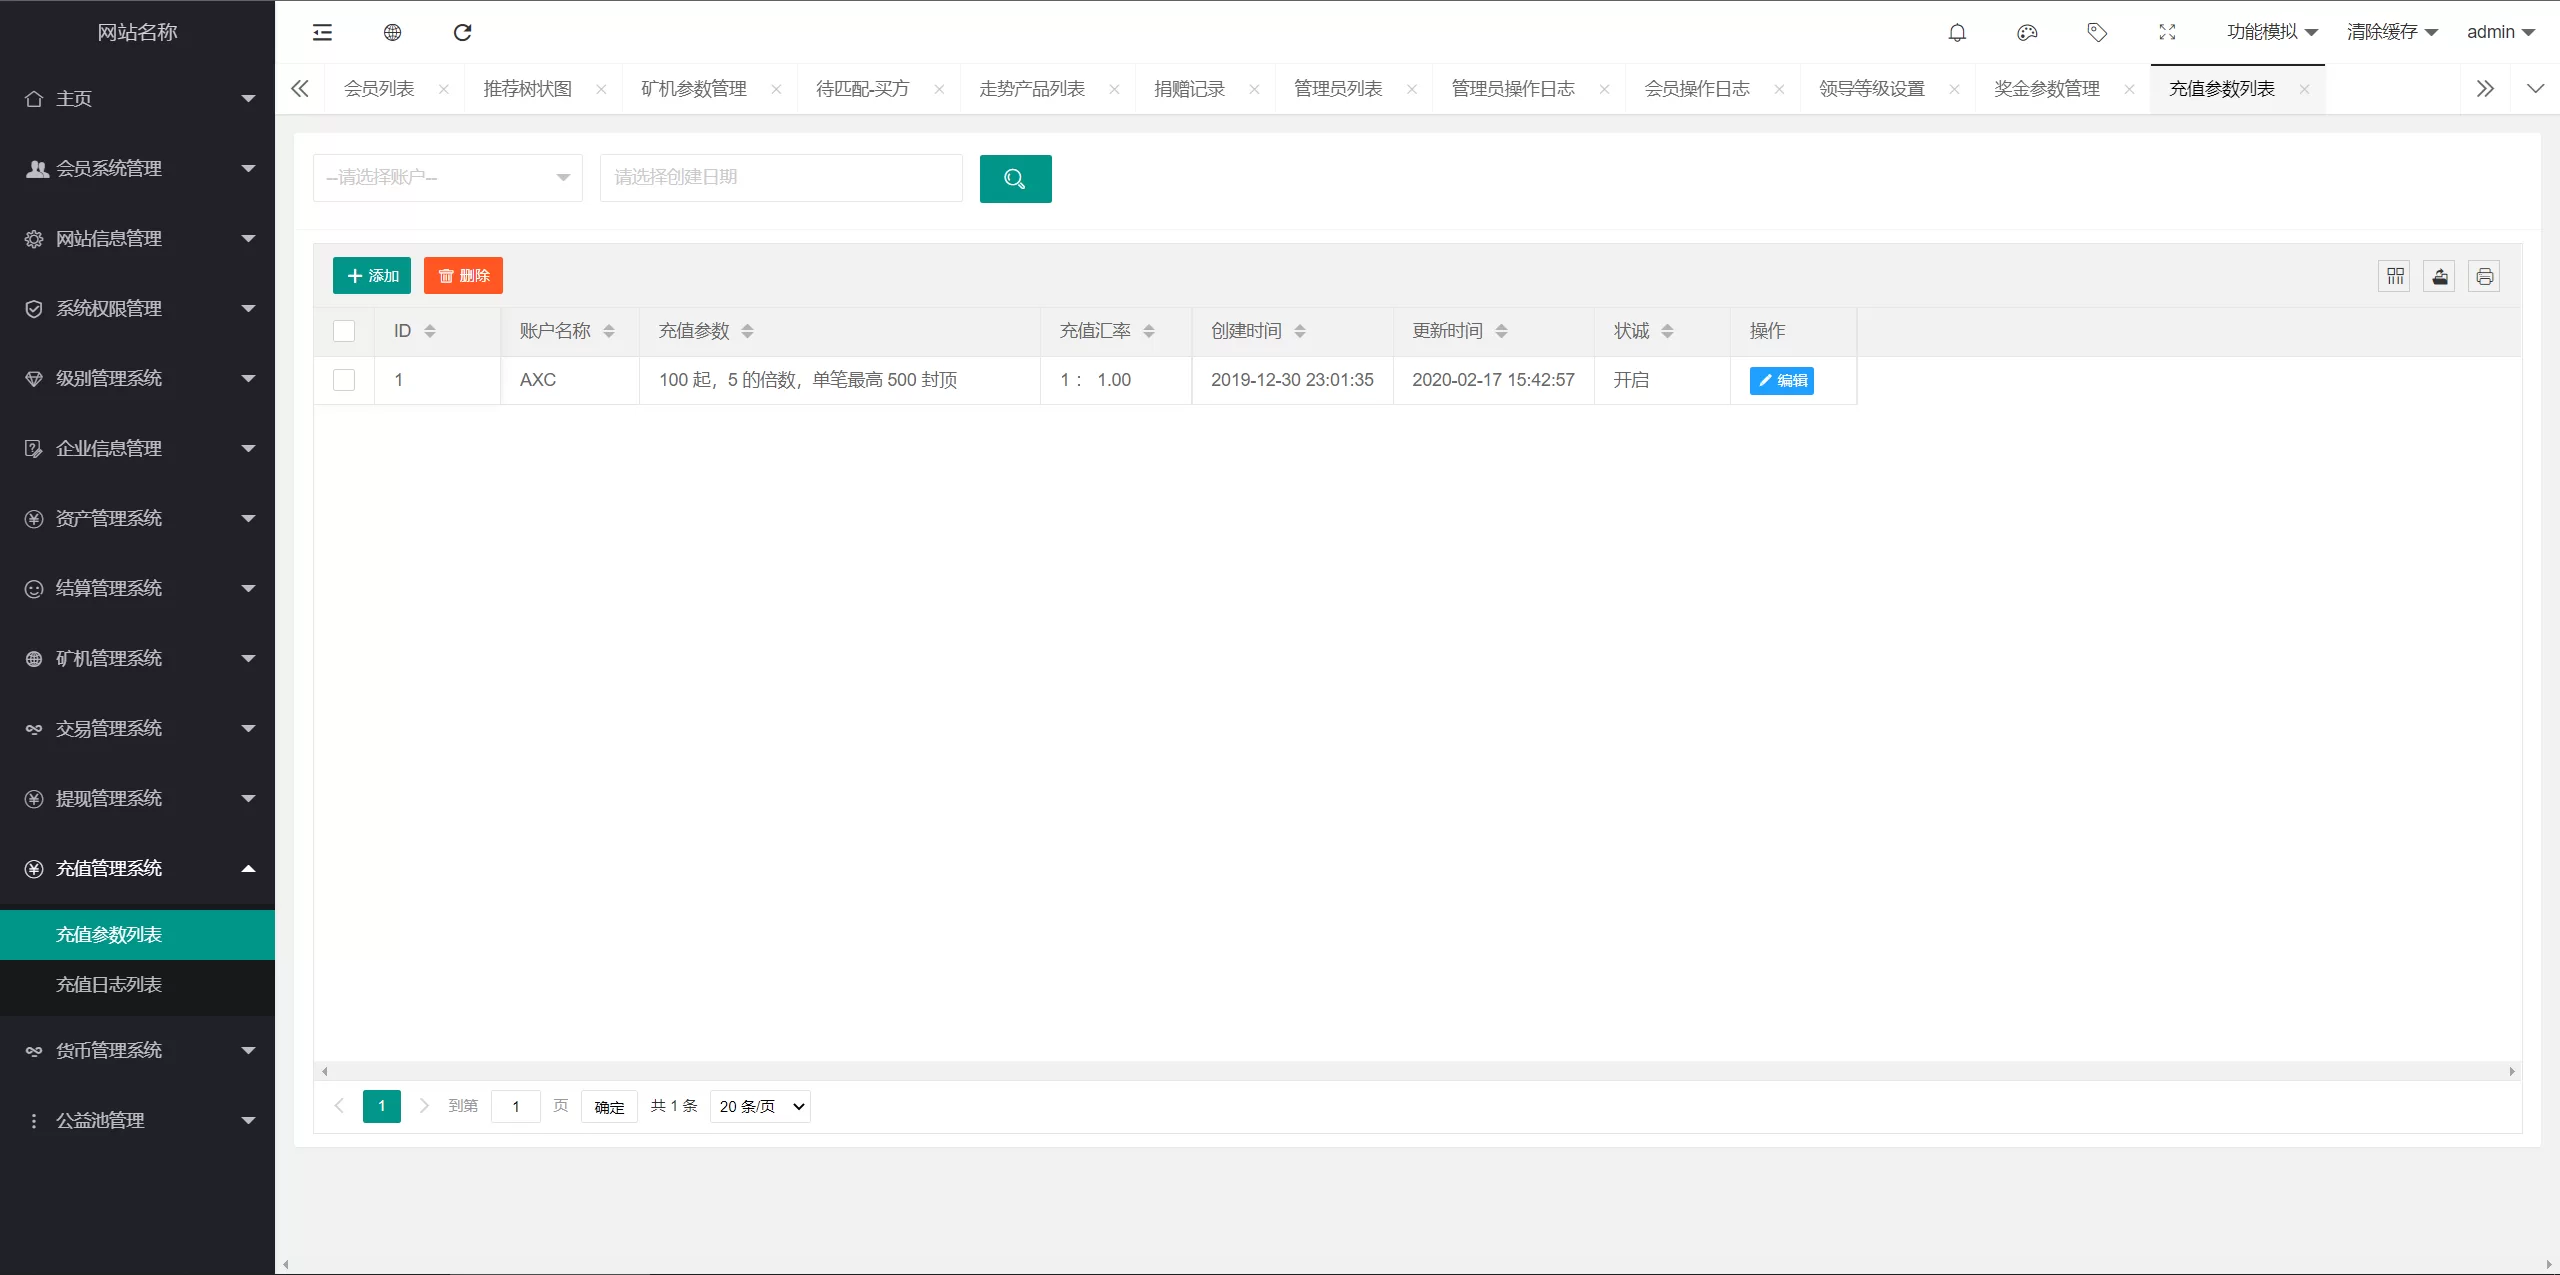Close the 会员列表 tab
Image resolution: width=2560 pixels, height=1275 pixels.
(444, 89)
